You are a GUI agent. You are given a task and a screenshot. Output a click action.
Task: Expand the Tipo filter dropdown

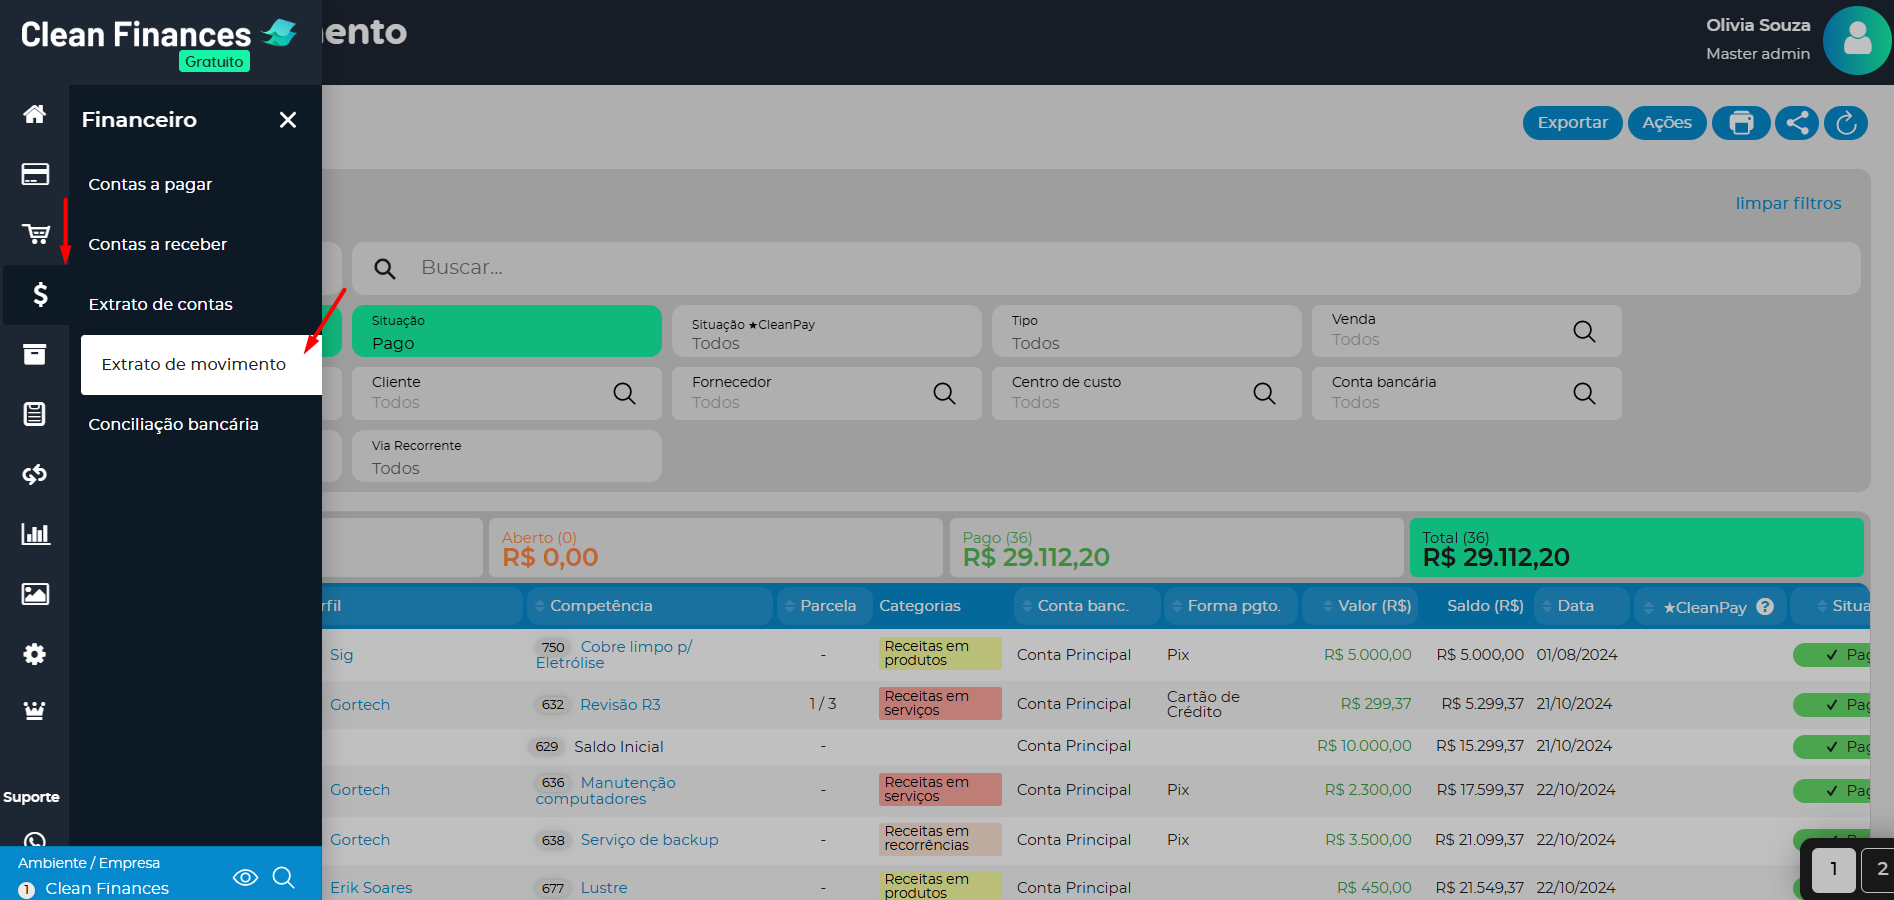[x=1146, y=332]
